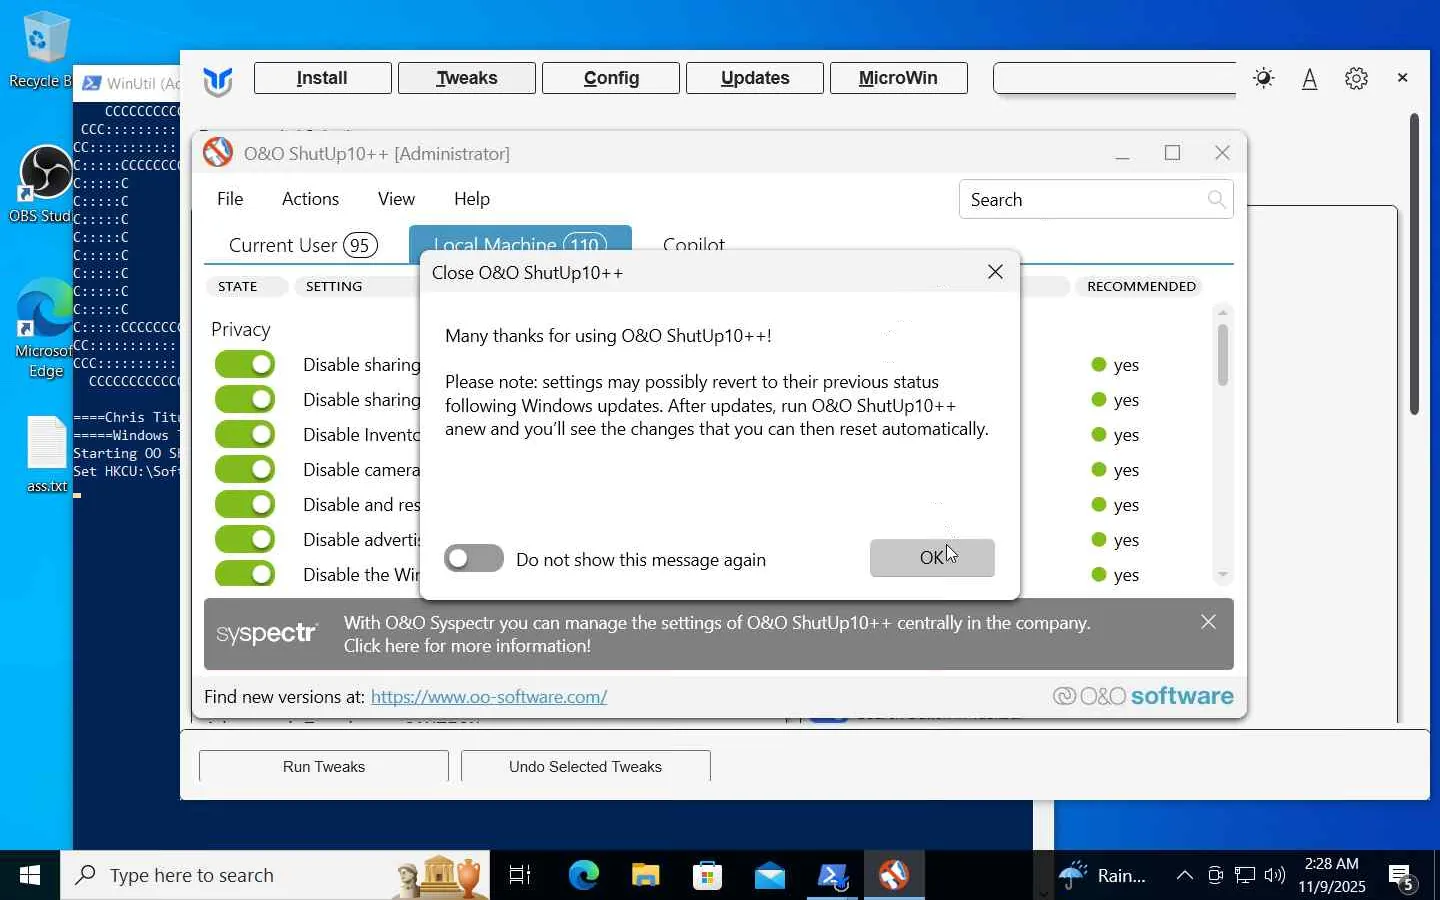Launch Edge from the taskbar
Screen dimensions: 1440x900
pos(584,875)
